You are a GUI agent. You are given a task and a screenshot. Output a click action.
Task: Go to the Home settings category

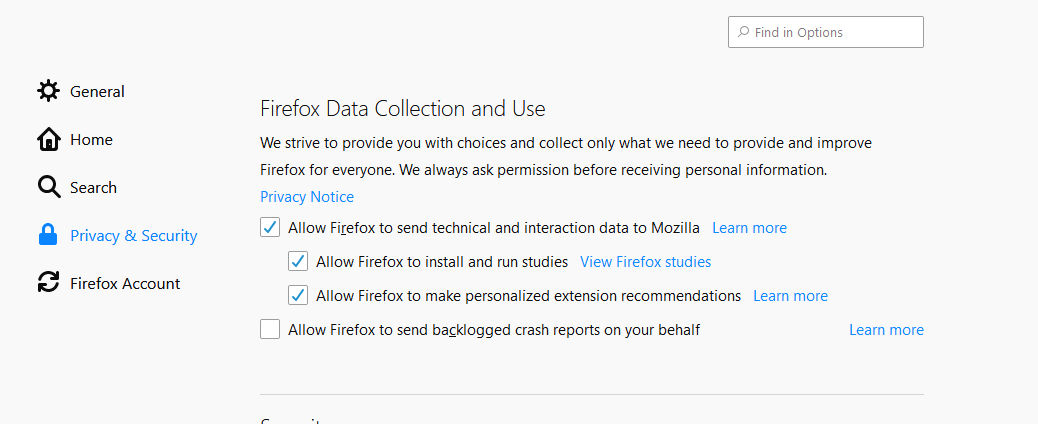[x=91, y=140]
